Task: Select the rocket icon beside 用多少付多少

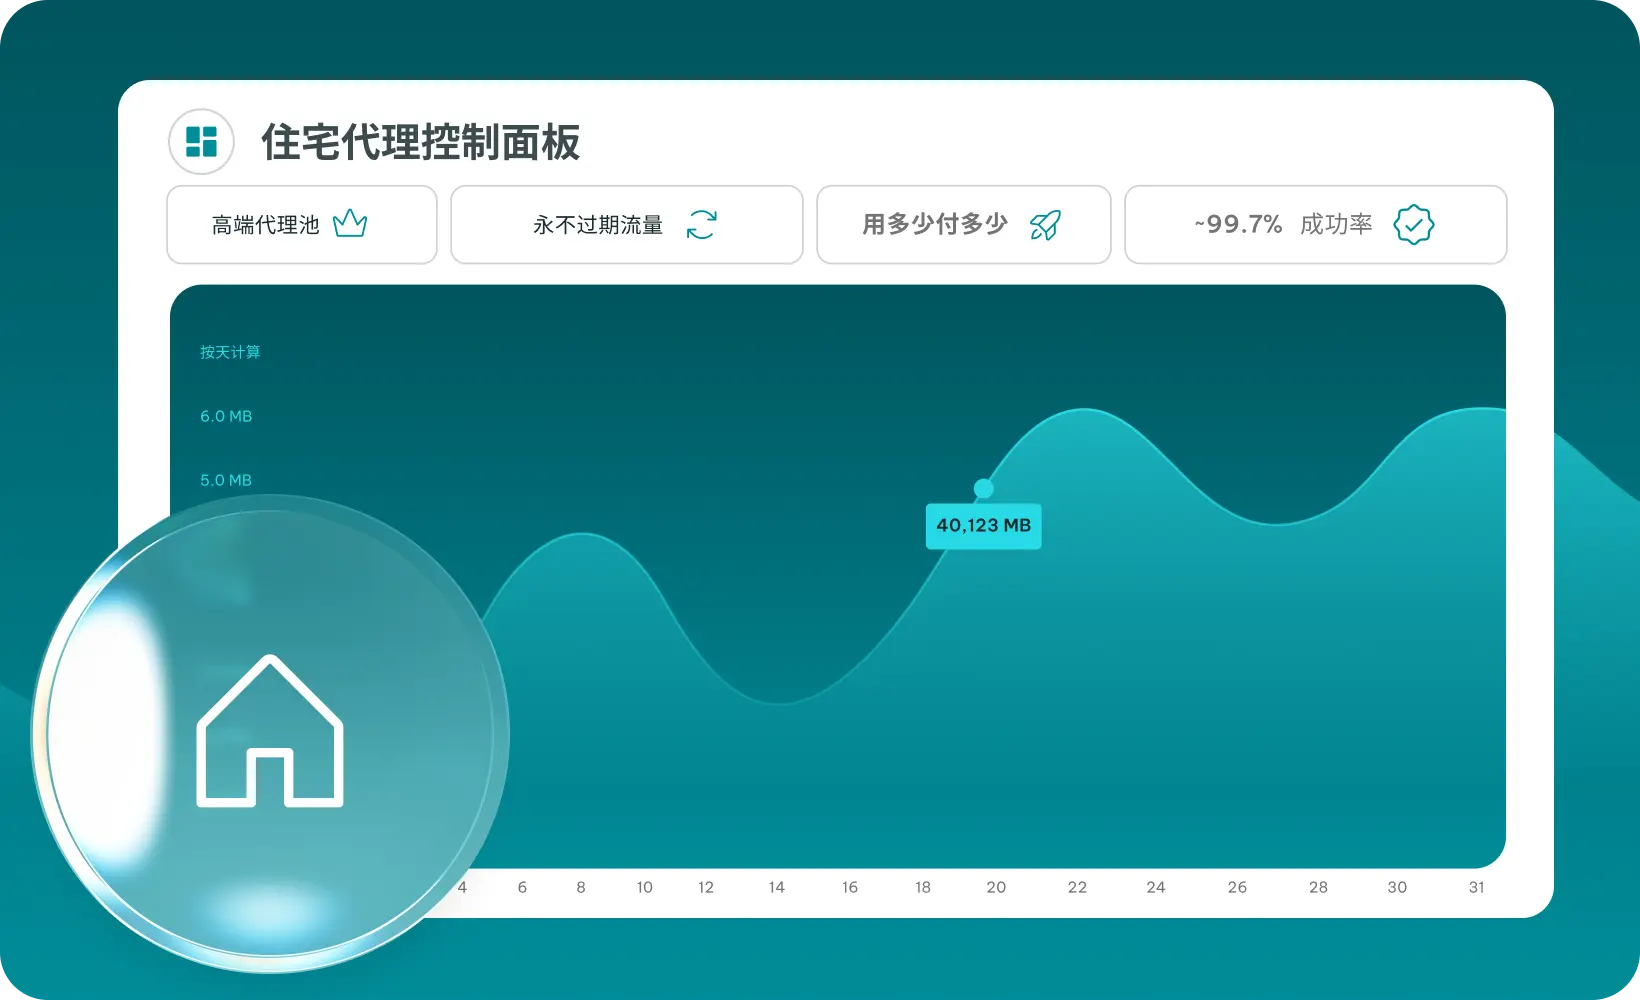Action: [x=1045, y=224]
